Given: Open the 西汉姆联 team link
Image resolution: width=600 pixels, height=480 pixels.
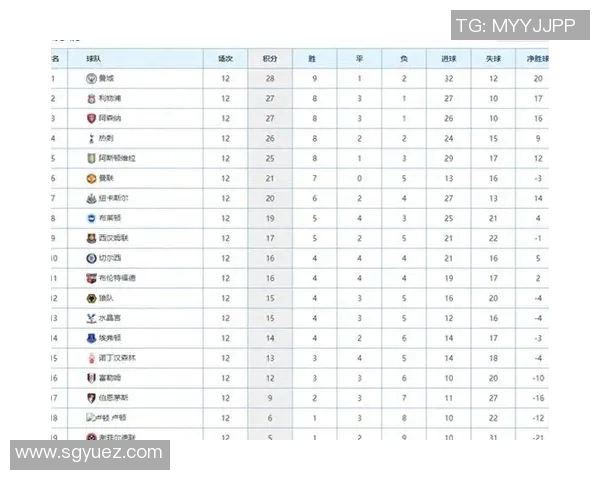Looking at the screenshot, I should pos(113,238).
